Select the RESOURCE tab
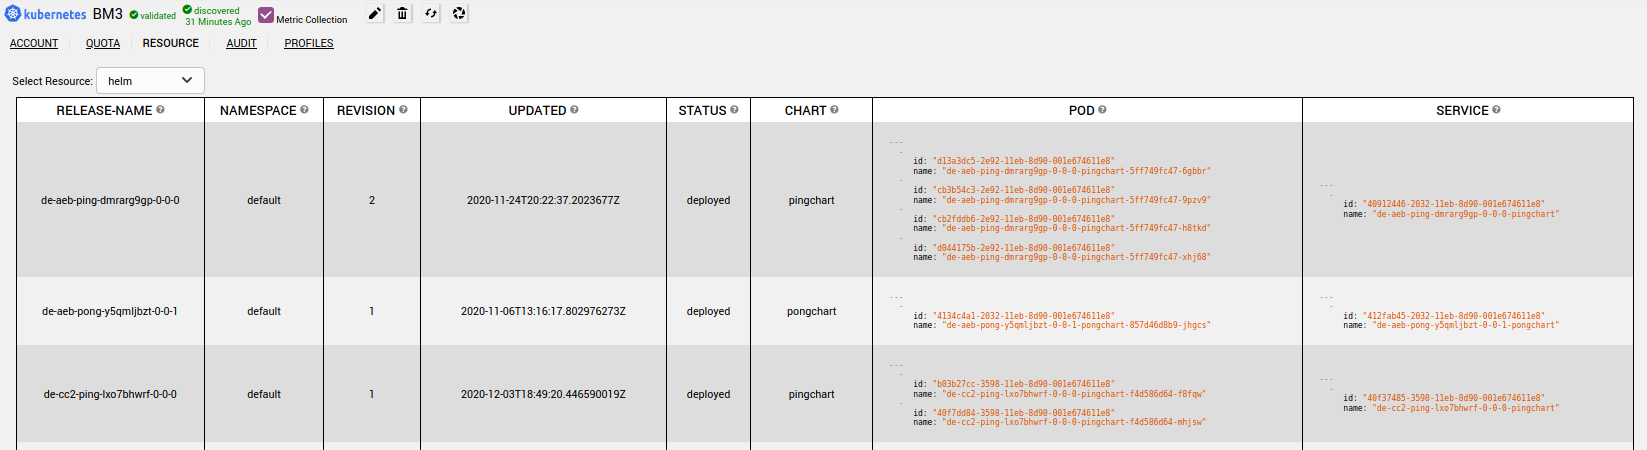This screenshot has width=1647, height=450. click(x=171, y=44)
